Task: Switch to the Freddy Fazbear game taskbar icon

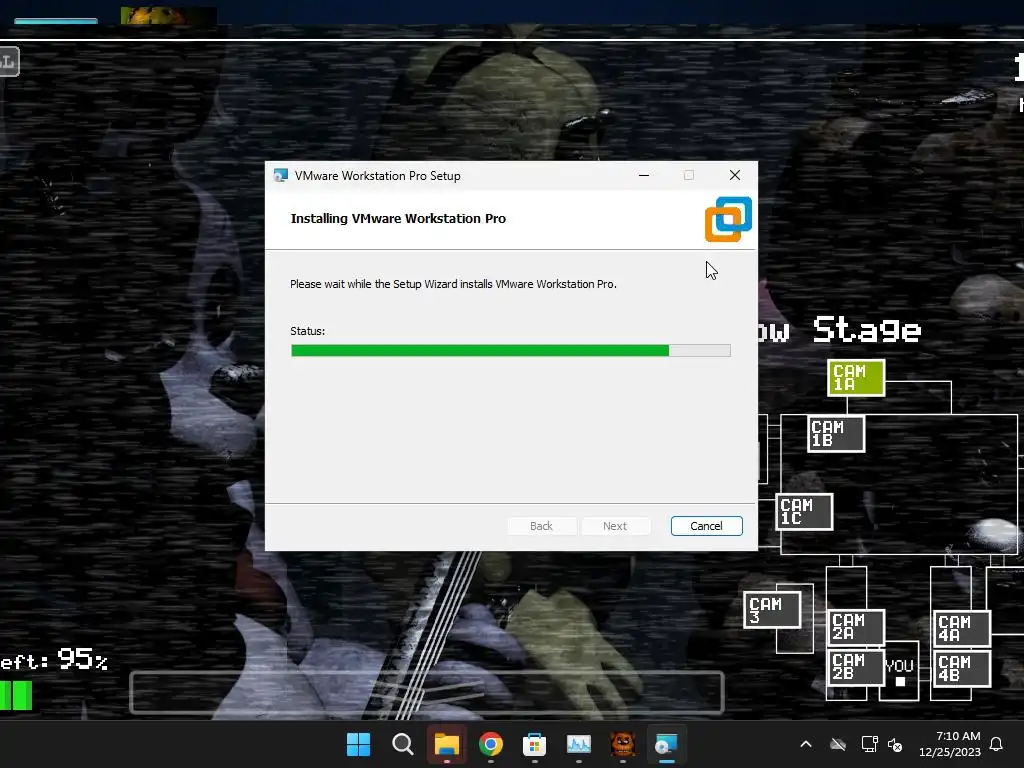Action: click(x=622, y=744)
